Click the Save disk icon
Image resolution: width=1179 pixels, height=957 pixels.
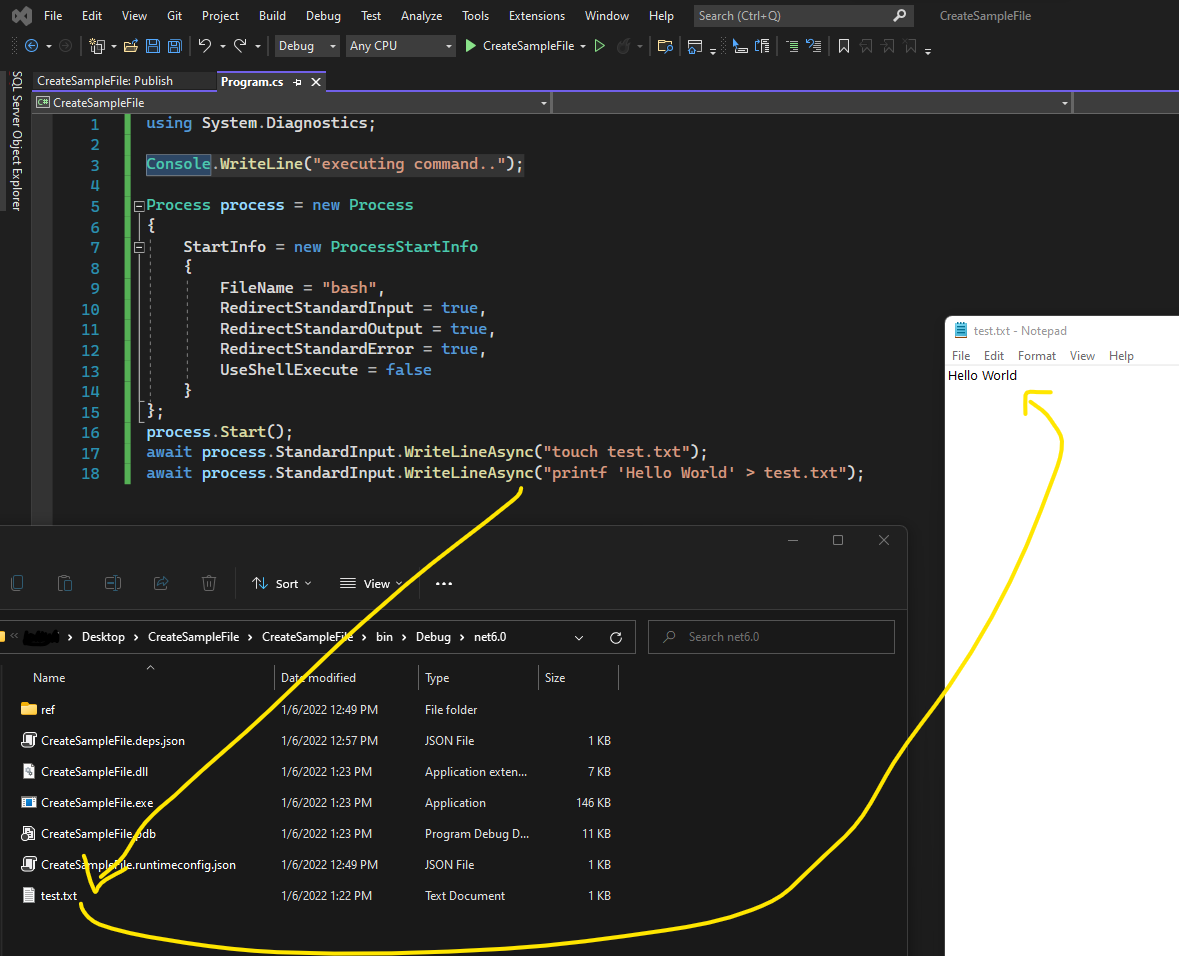(x=153, y=46)
